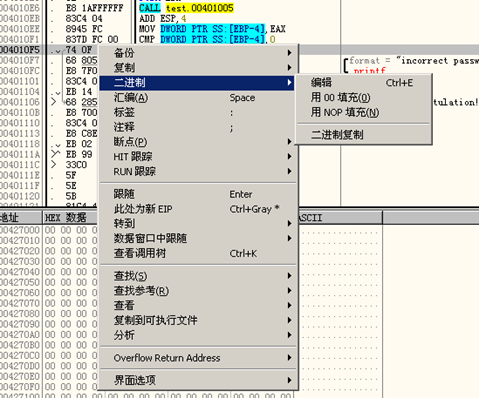Screen dimensions: 479x398
Task: Open 数据窗口中跟随 submenu
Action: [197, 238]
